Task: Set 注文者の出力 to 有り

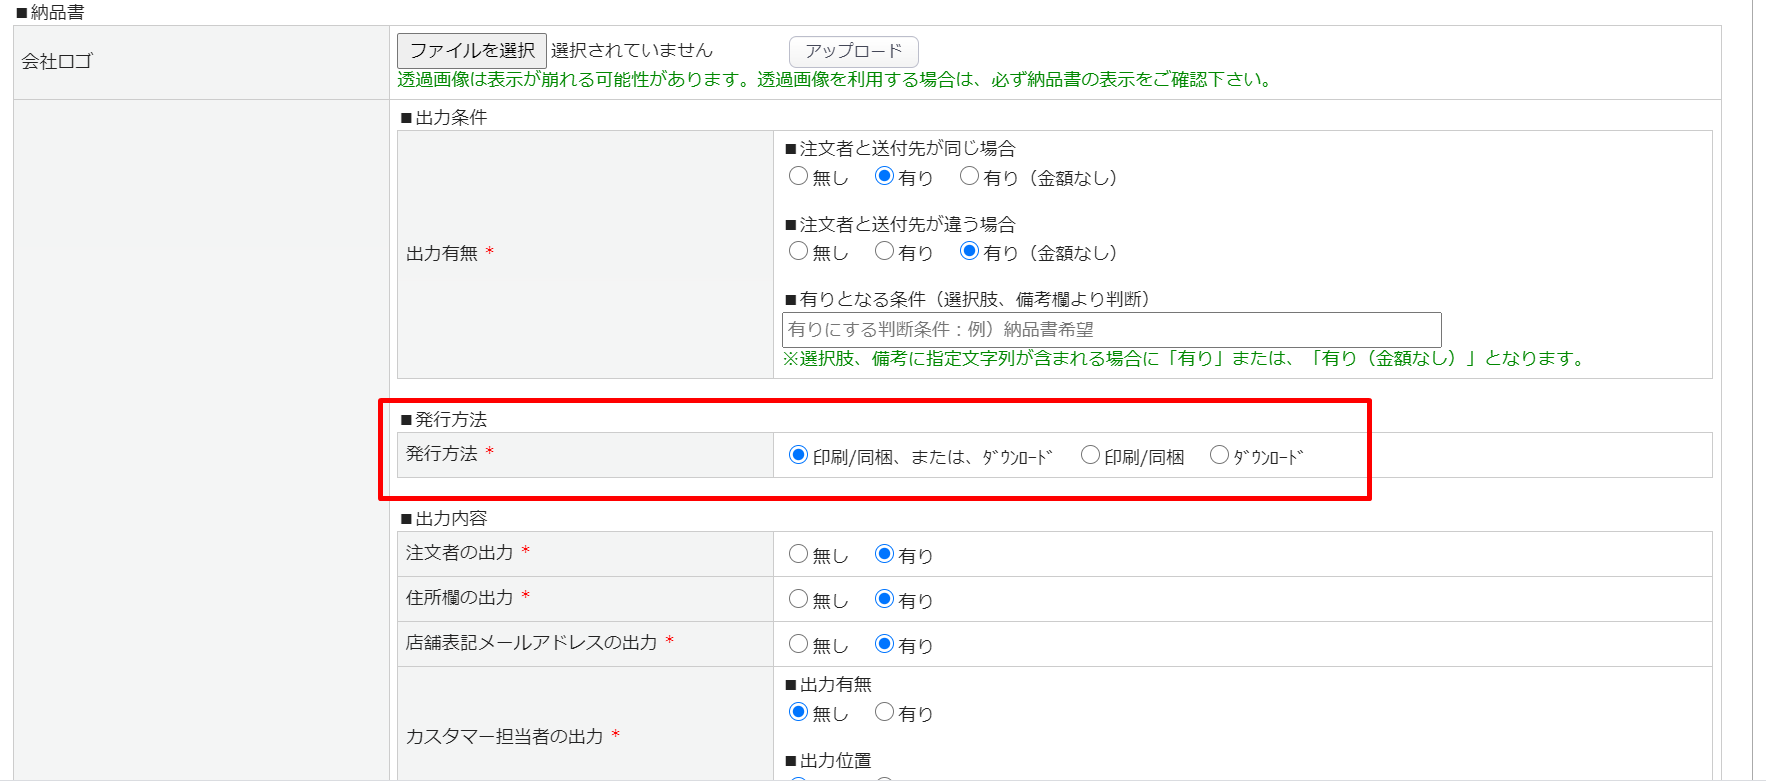Action: click(884, 554)
